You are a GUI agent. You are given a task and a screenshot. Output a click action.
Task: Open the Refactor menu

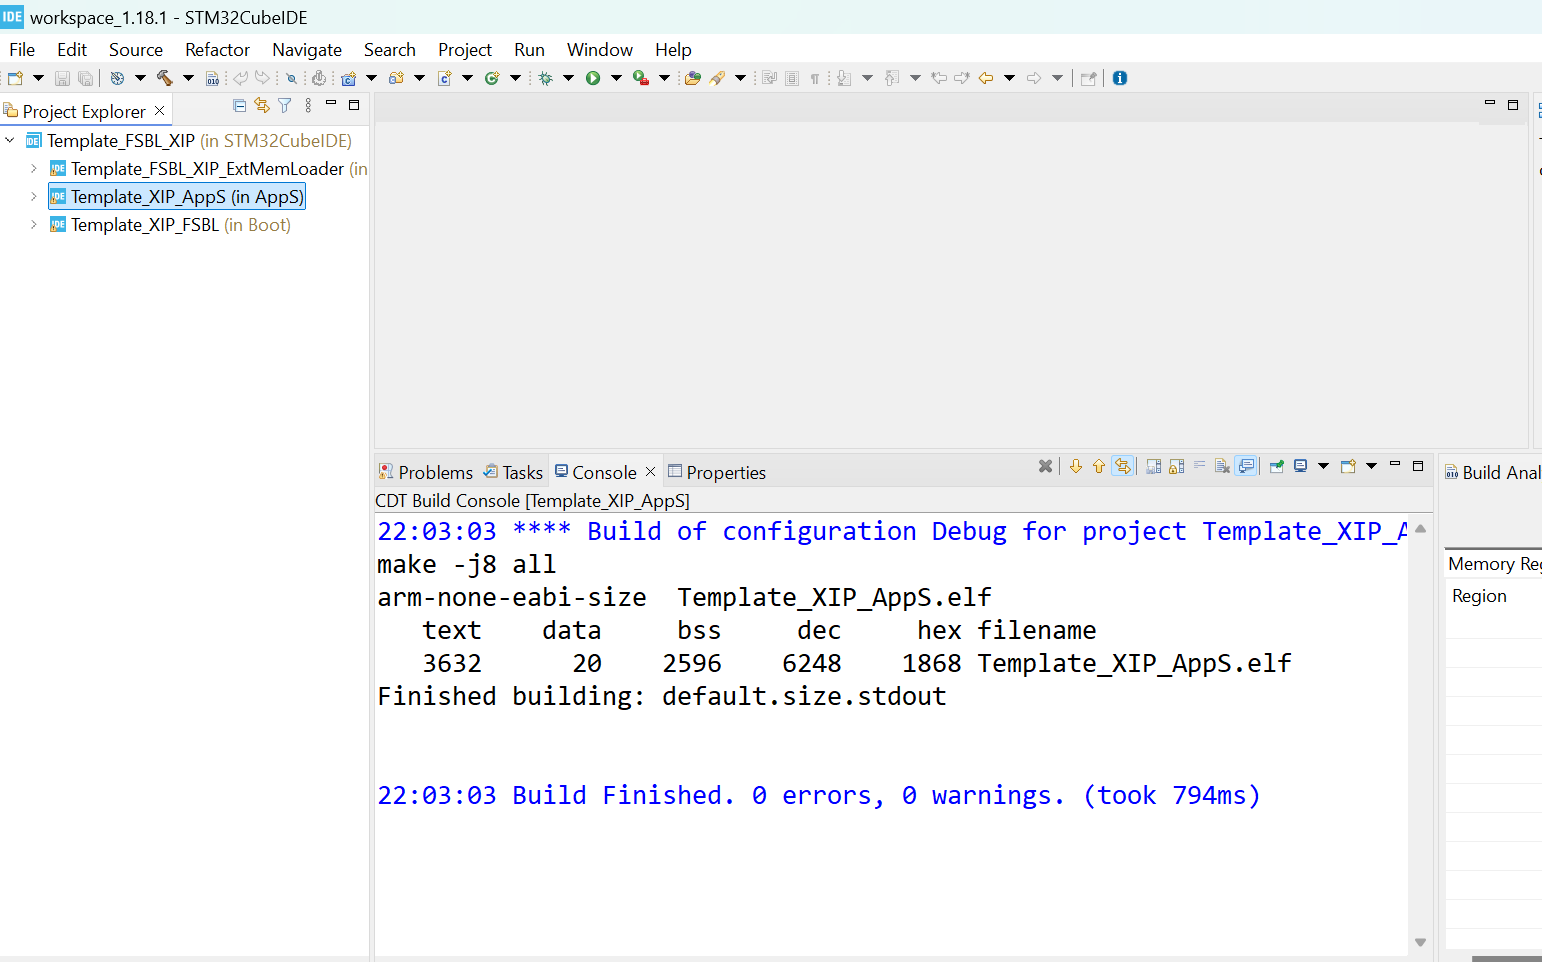coord(217,50)
